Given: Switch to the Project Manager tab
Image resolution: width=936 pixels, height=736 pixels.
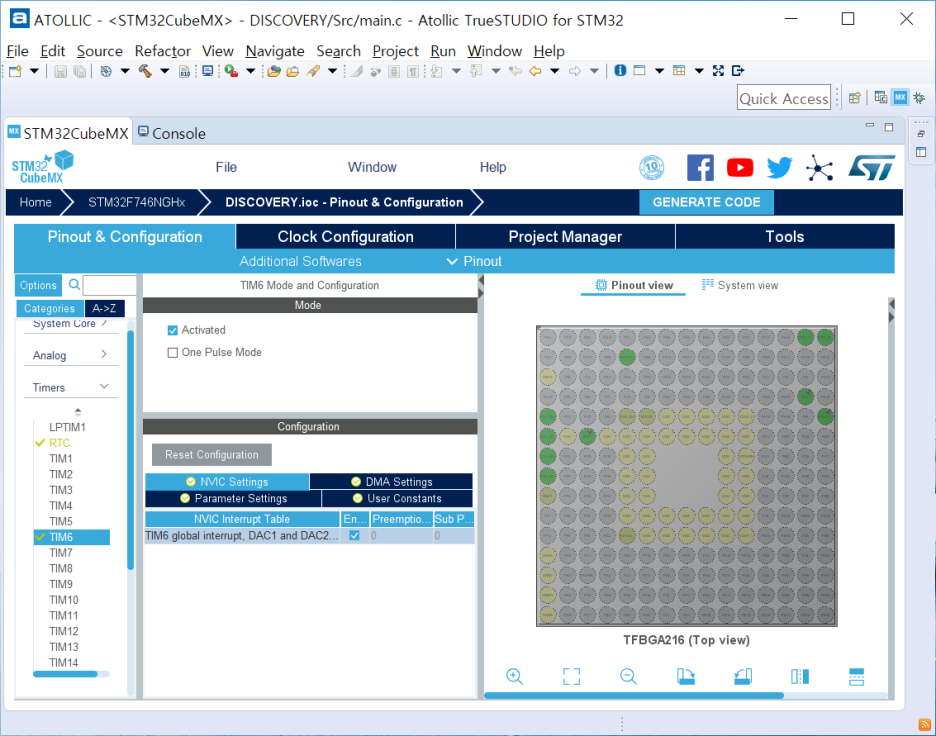Looking at the screenshot, I should point(565,236).
